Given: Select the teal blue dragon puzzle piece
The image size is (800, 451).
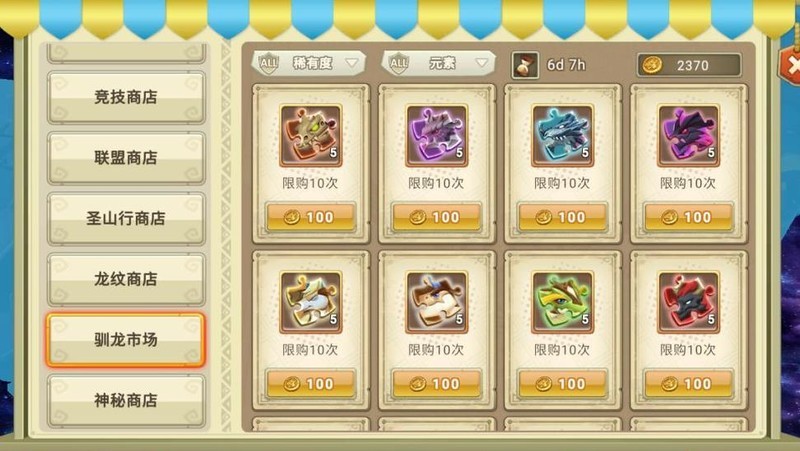Looking at the screenshot, I should pyautogui.click(x=563, y=136).
